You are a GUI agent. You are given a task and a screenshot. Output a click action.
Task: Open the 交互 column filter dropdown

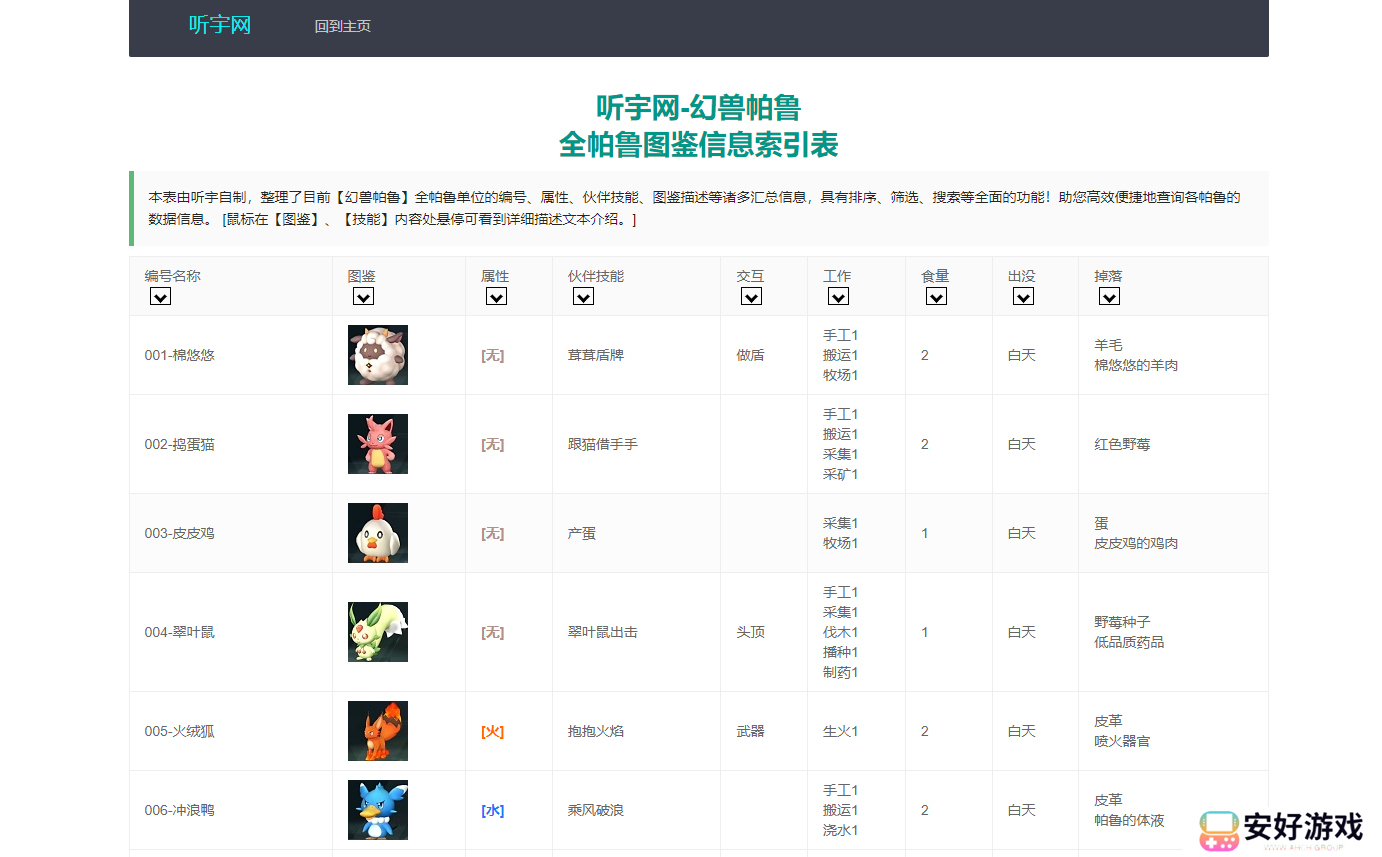751,296
